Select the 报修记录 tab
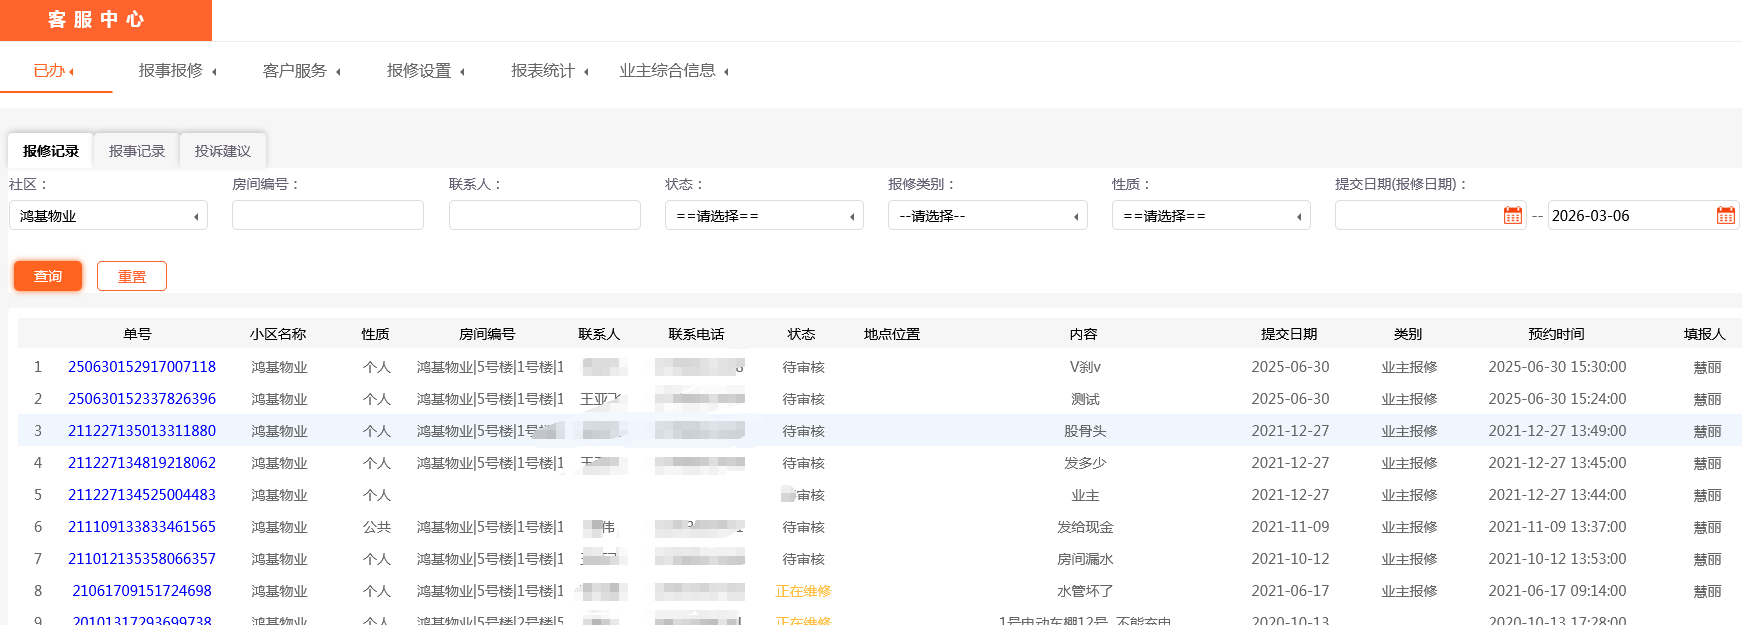Image resolution: width=1742 pixels, height=625 pixels. pos(51,151)
